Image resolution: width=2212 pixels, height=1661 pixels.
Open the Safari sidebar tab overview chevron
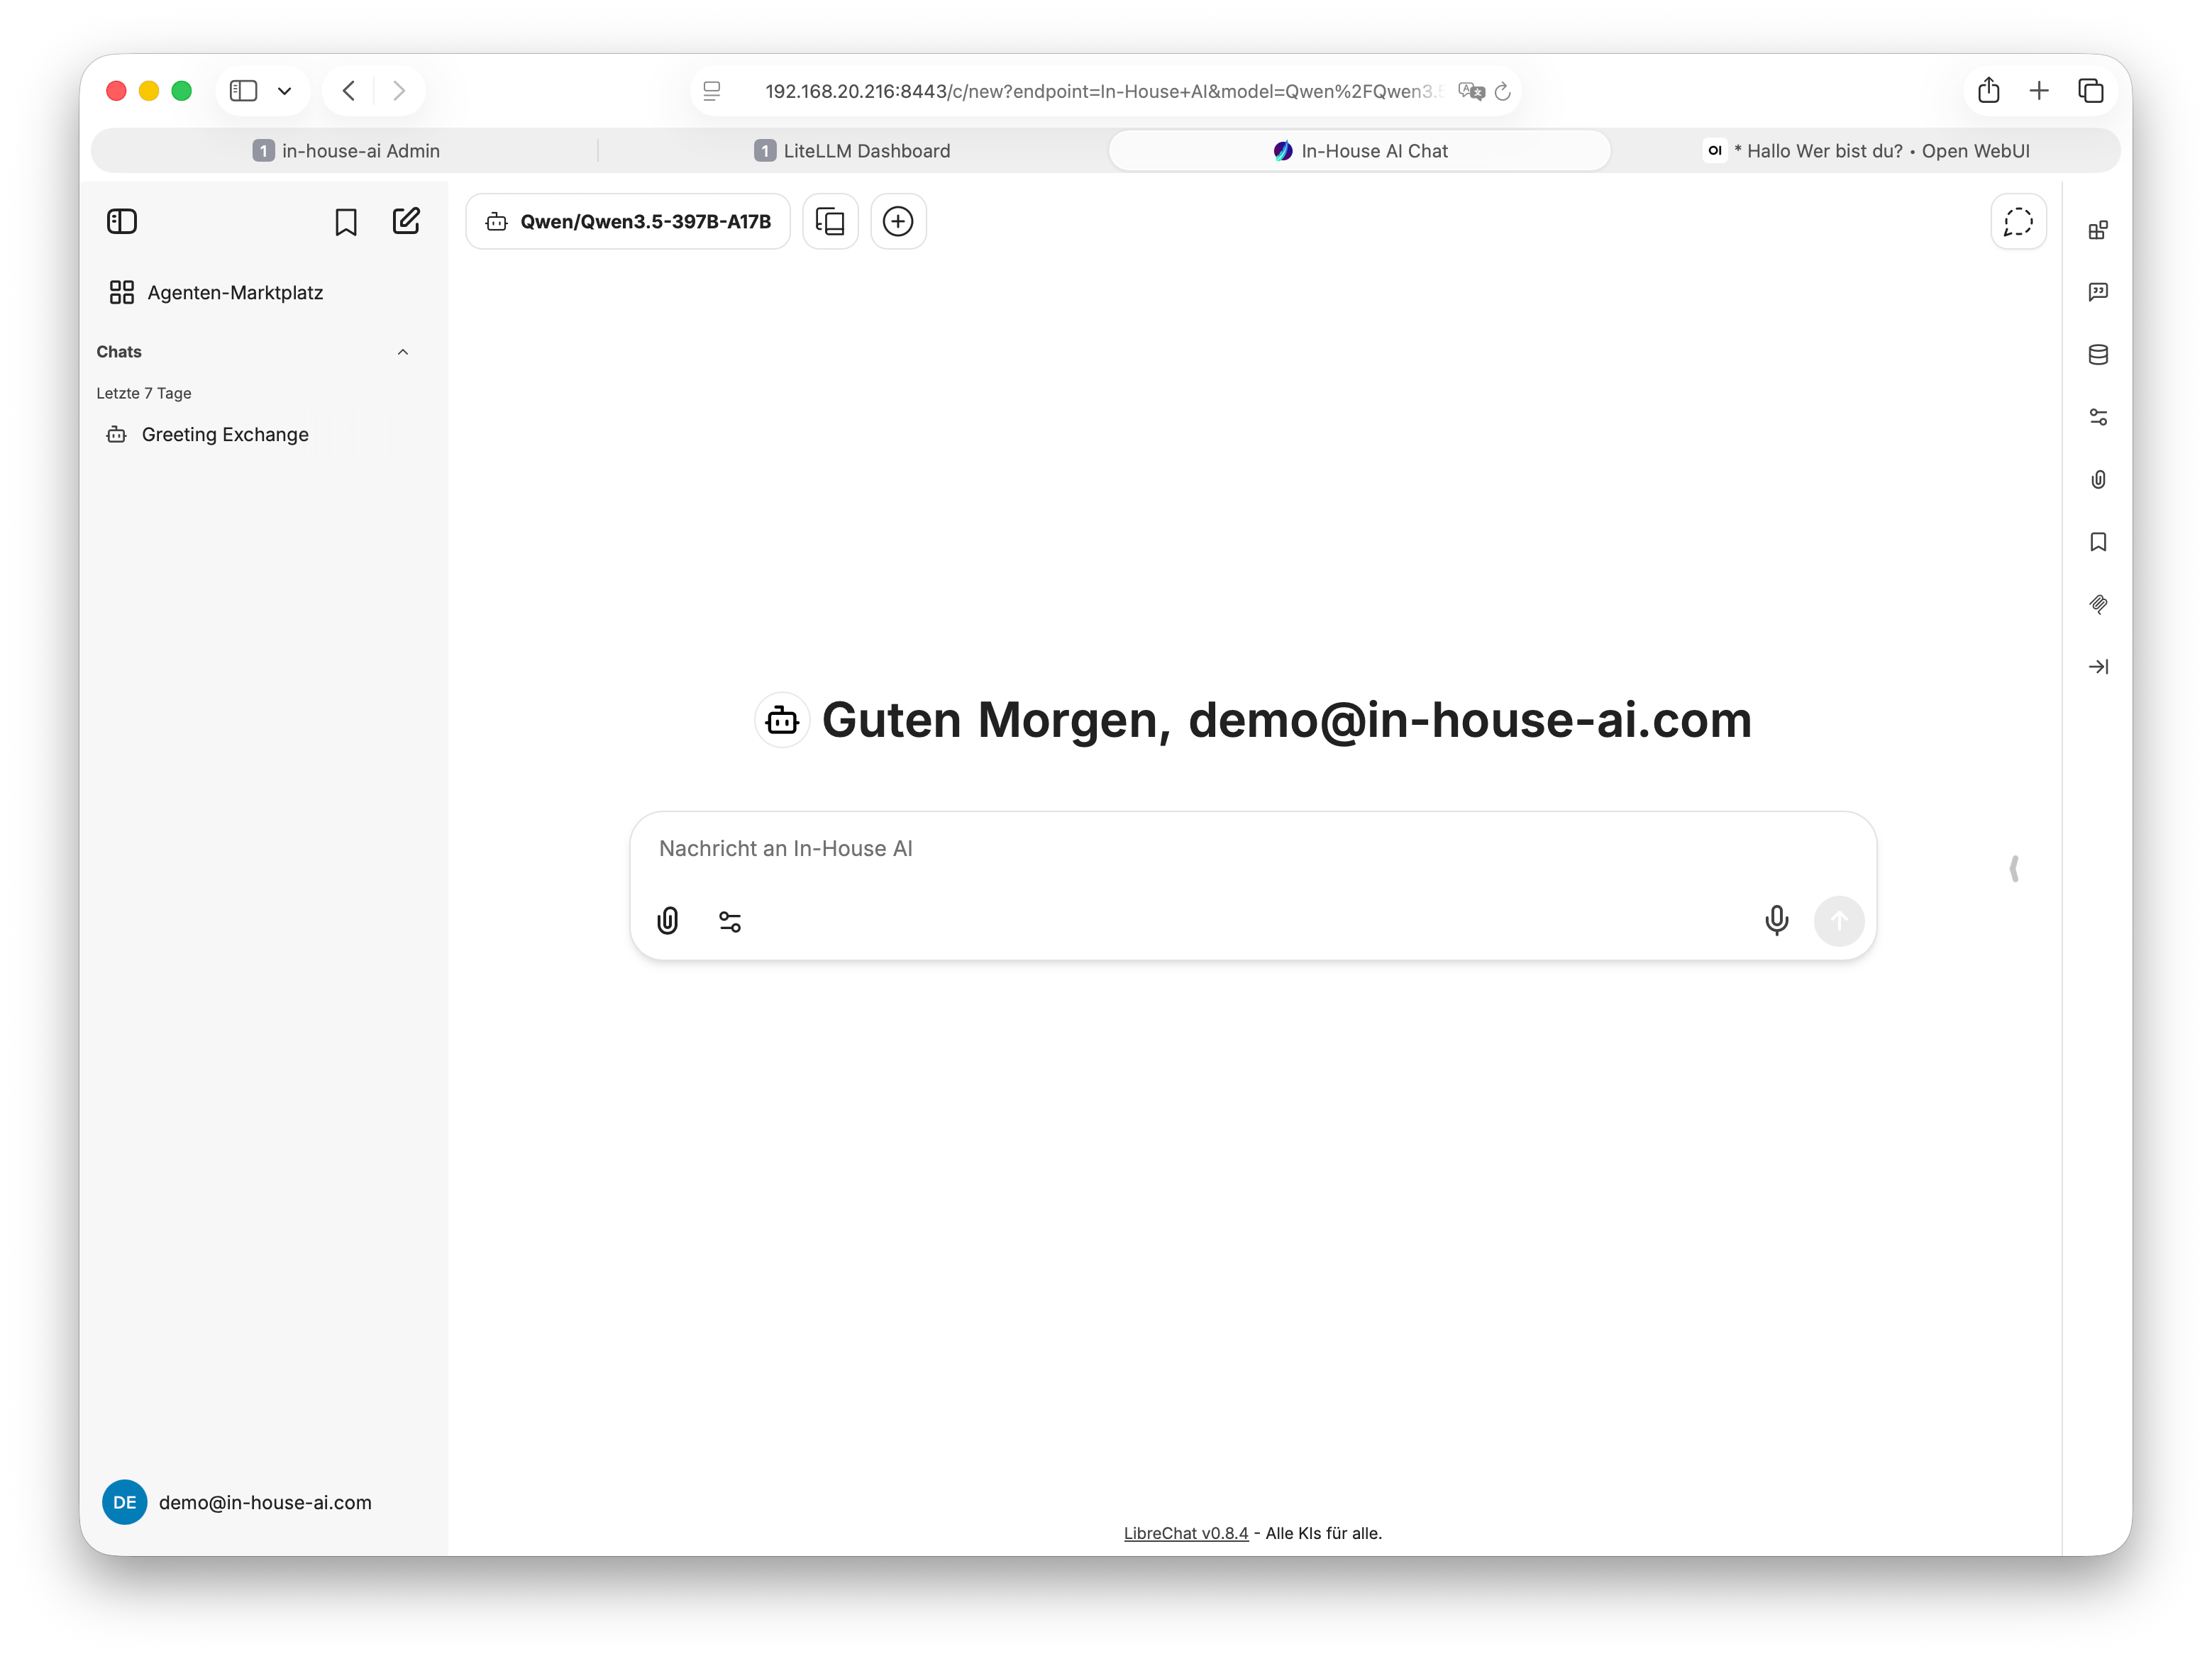[x=286, y=90]
